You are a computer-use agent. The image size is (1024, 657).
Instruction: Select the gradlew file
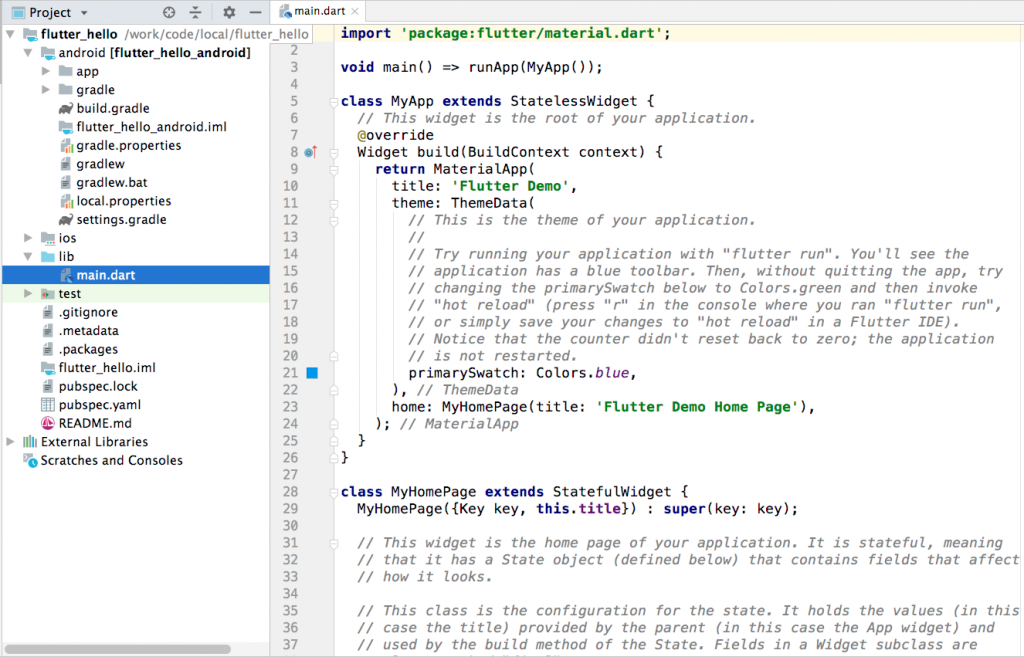[101, 164]
